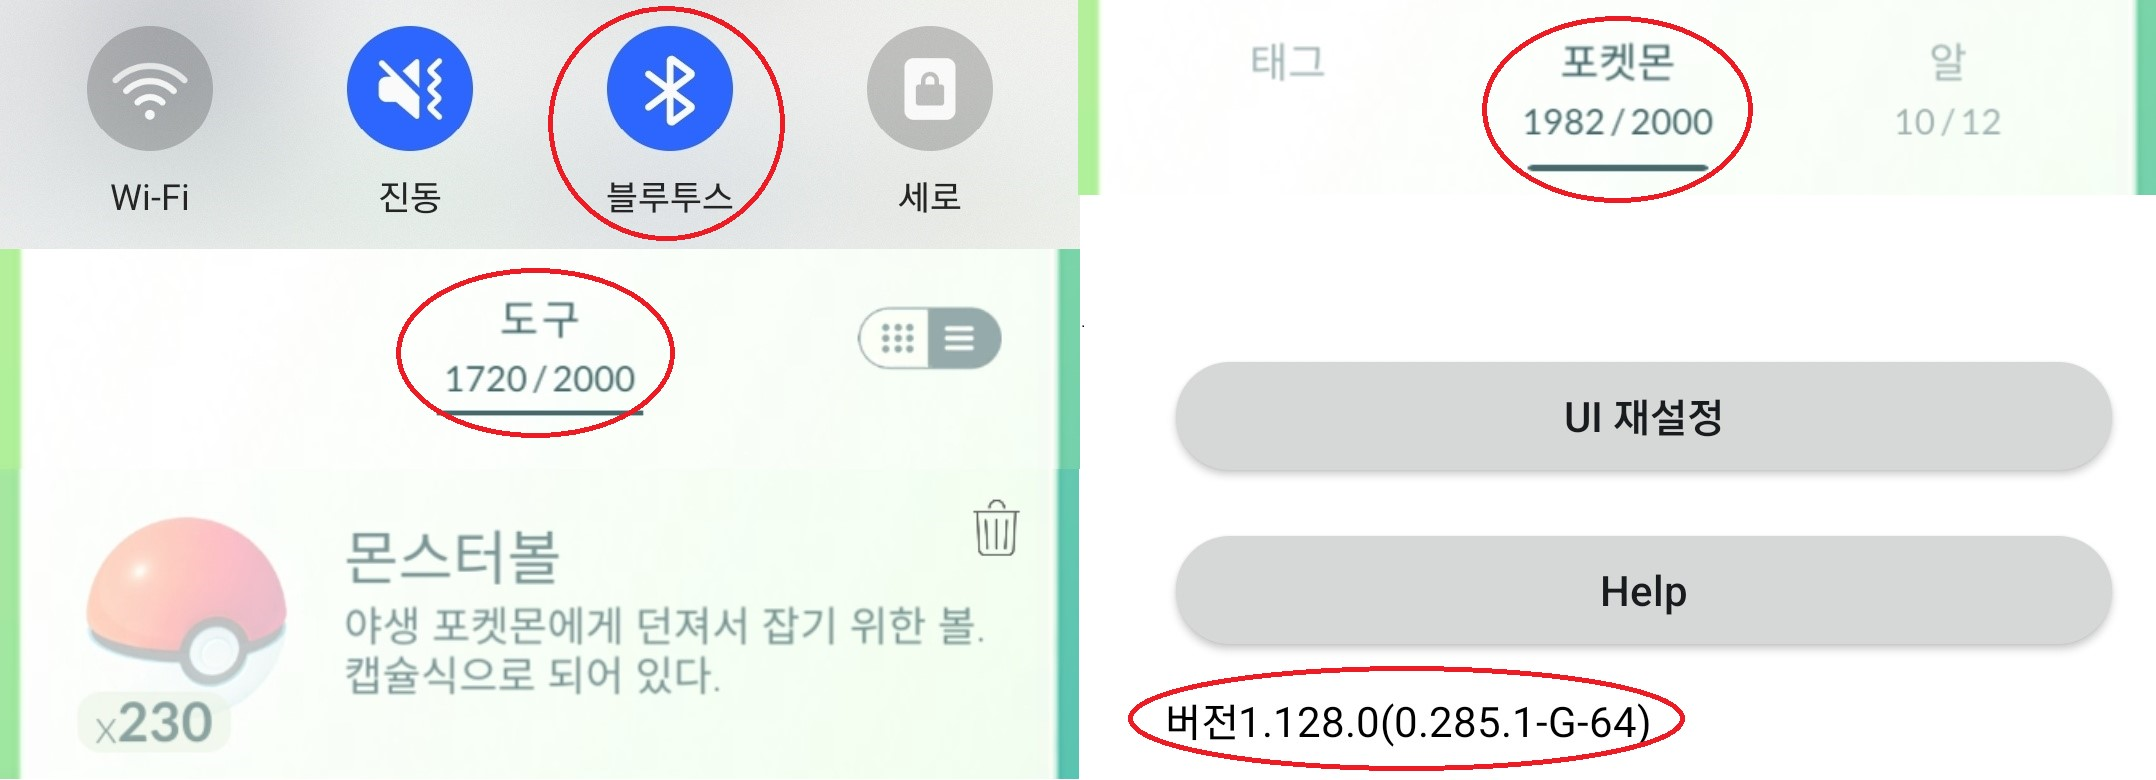The image size is (2156, 780).
Task: Select the Poké Ball item image
Action: 186,600
